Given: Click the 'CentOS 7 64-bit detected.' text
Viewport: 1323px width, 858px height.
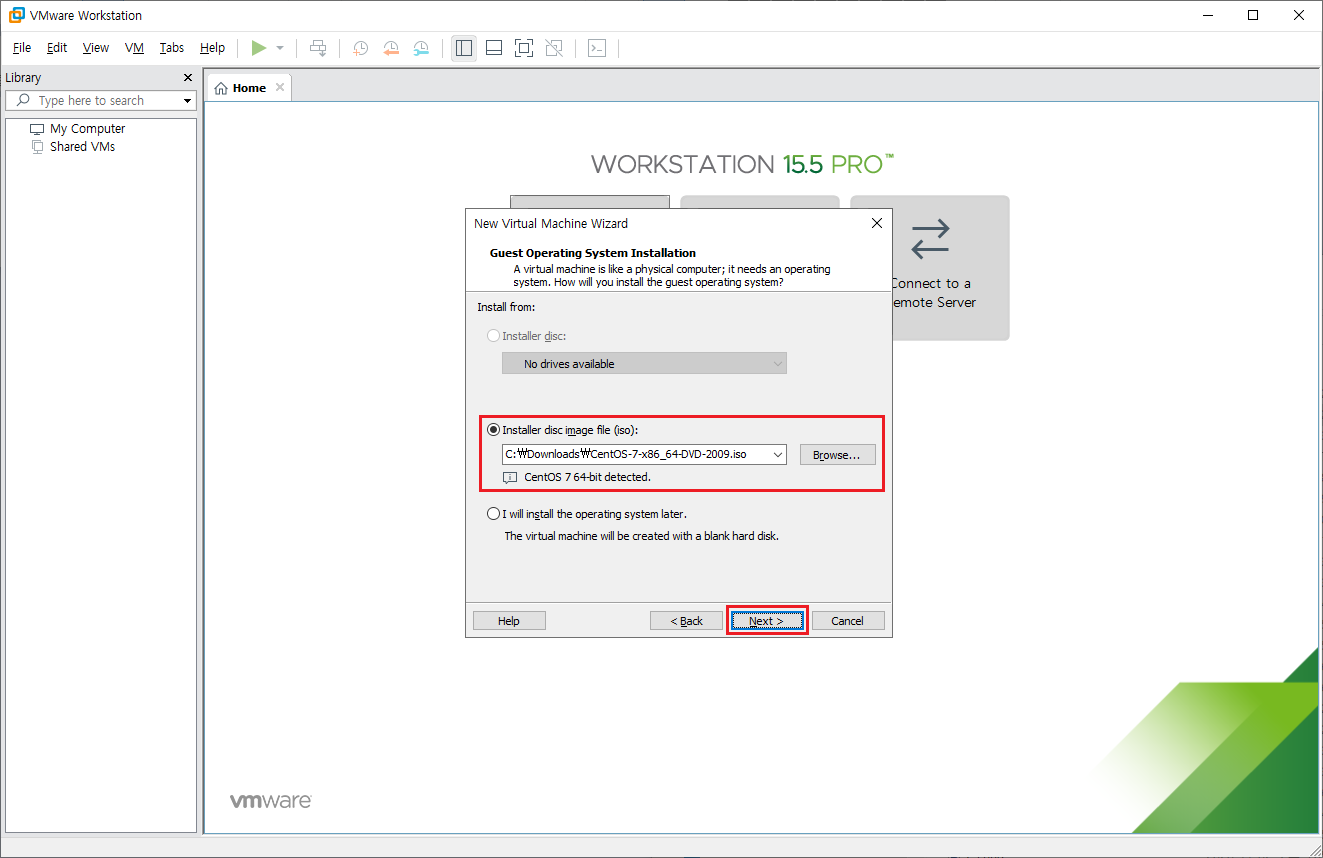Looking at the screenshot, I should (x=587, y=477).
